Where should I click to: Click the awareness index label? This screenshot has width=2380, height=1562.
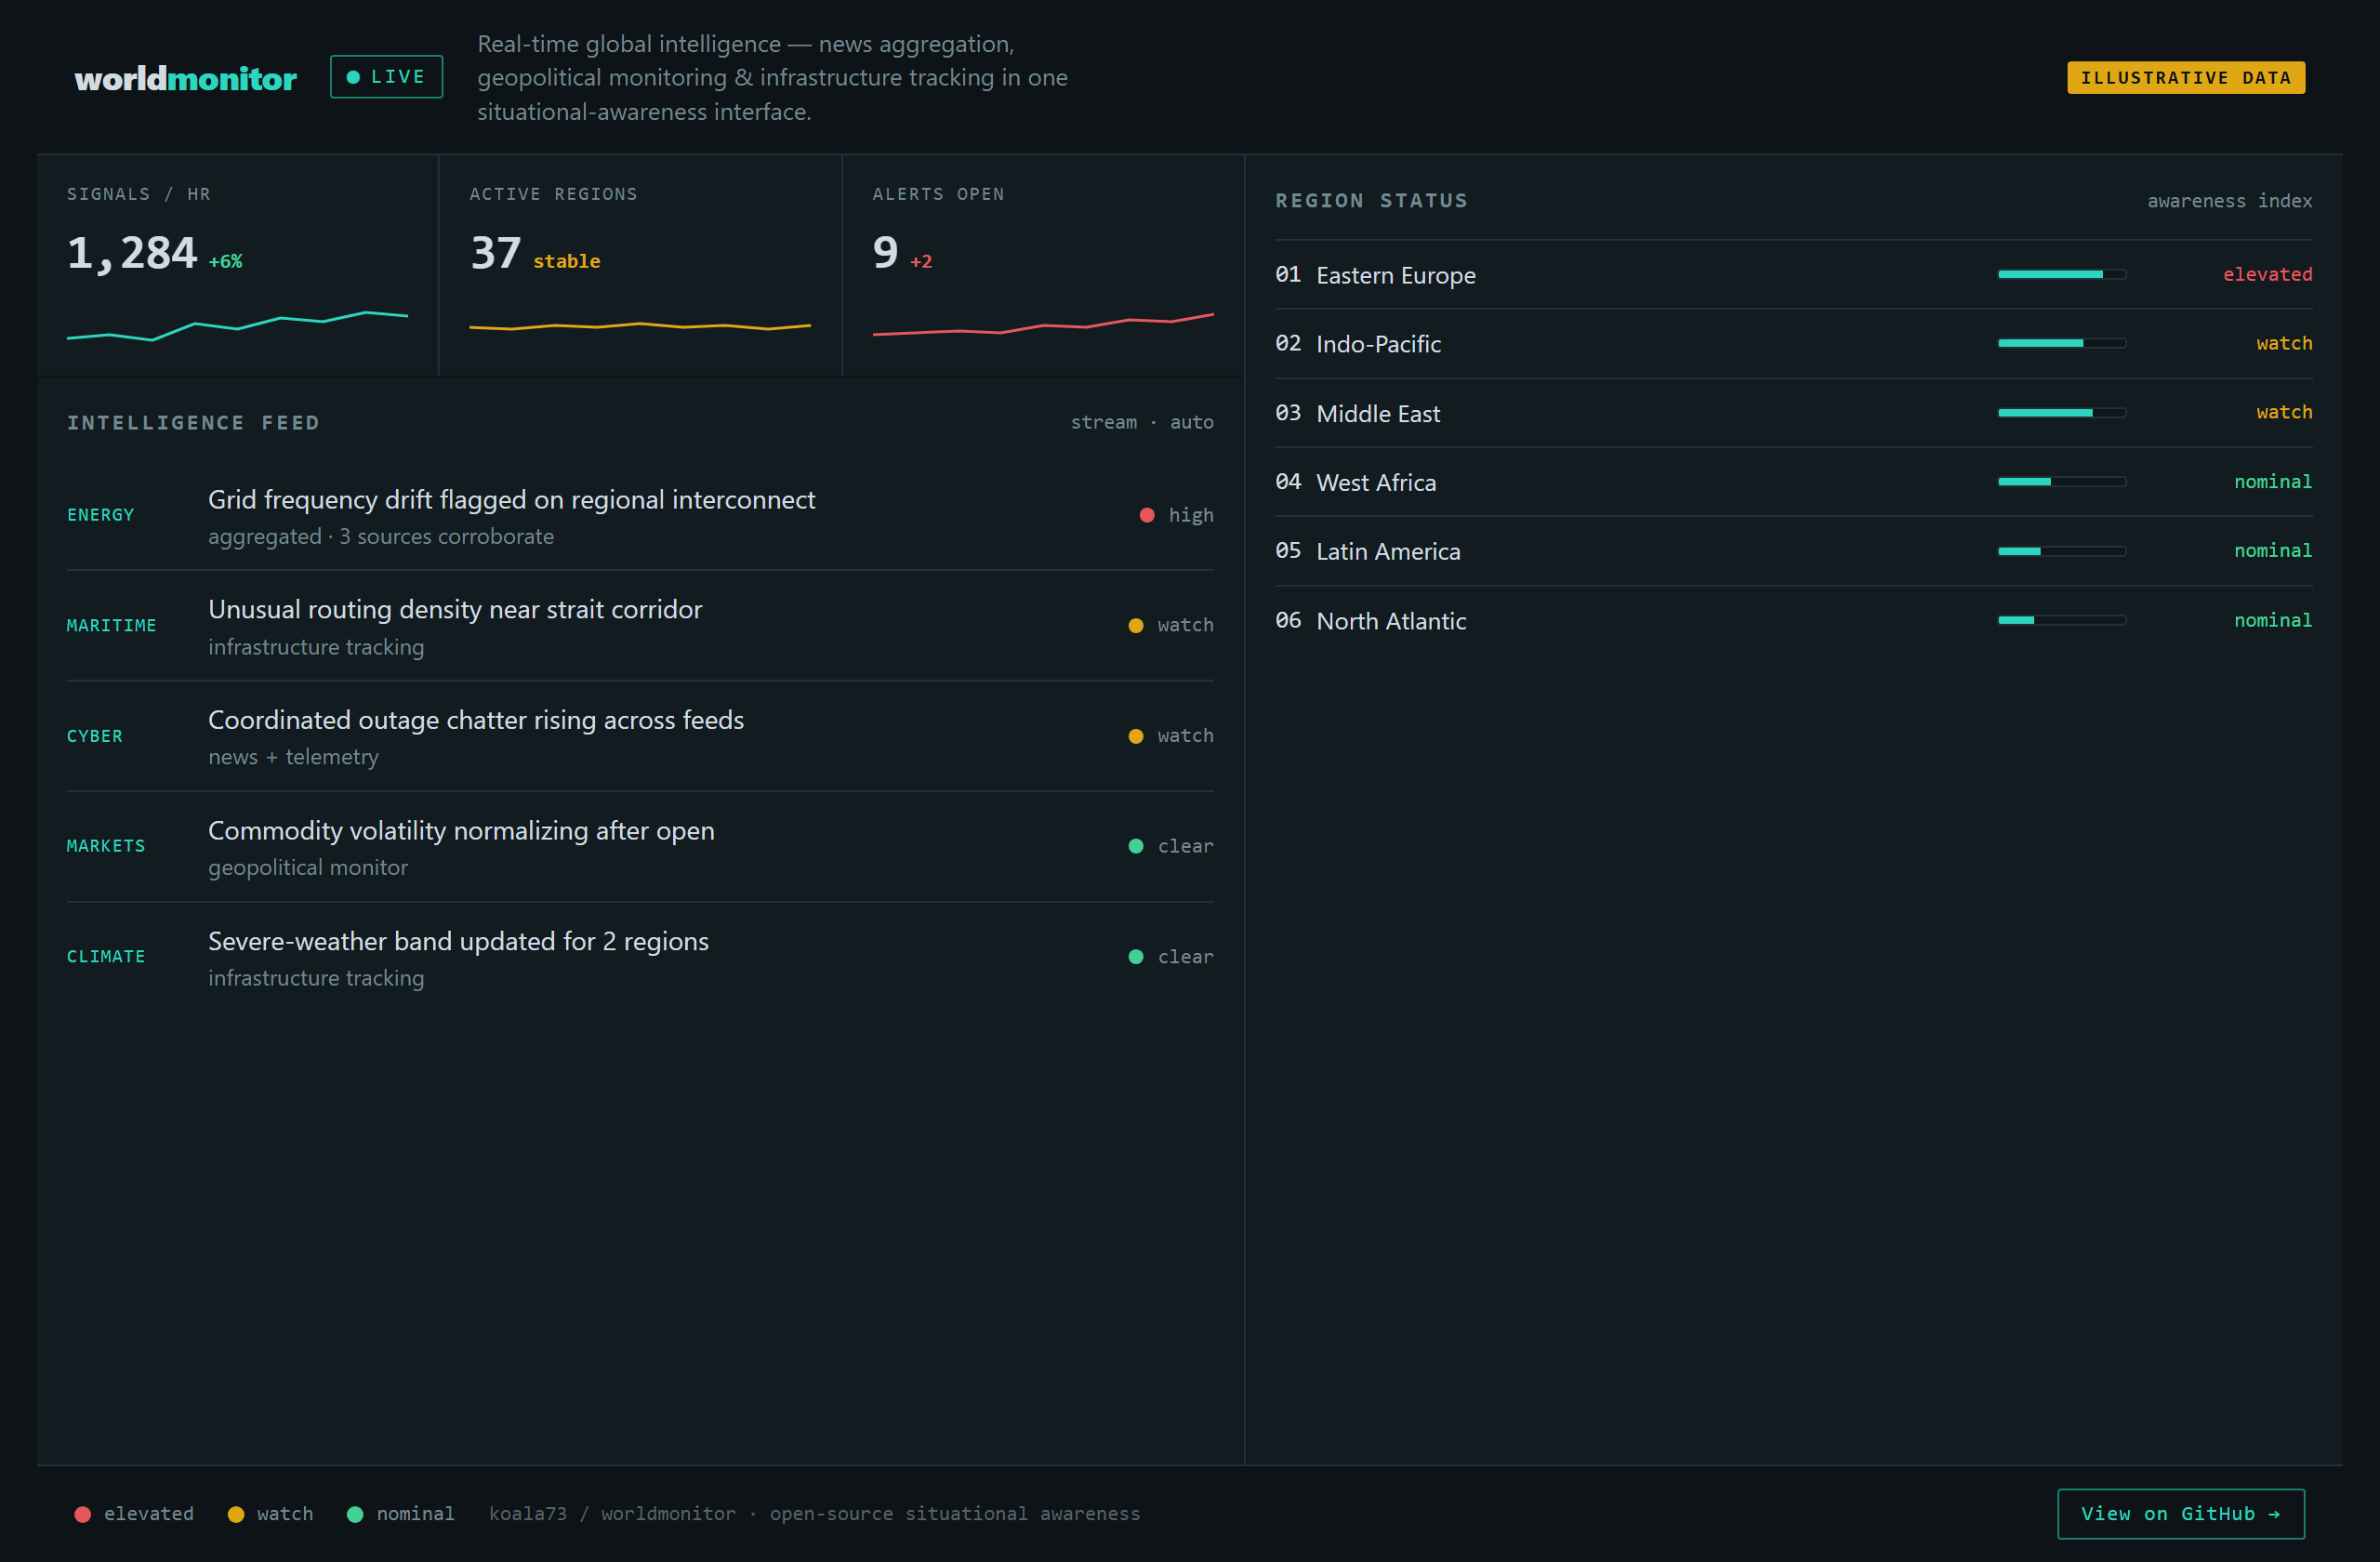tap(2230, 200)
